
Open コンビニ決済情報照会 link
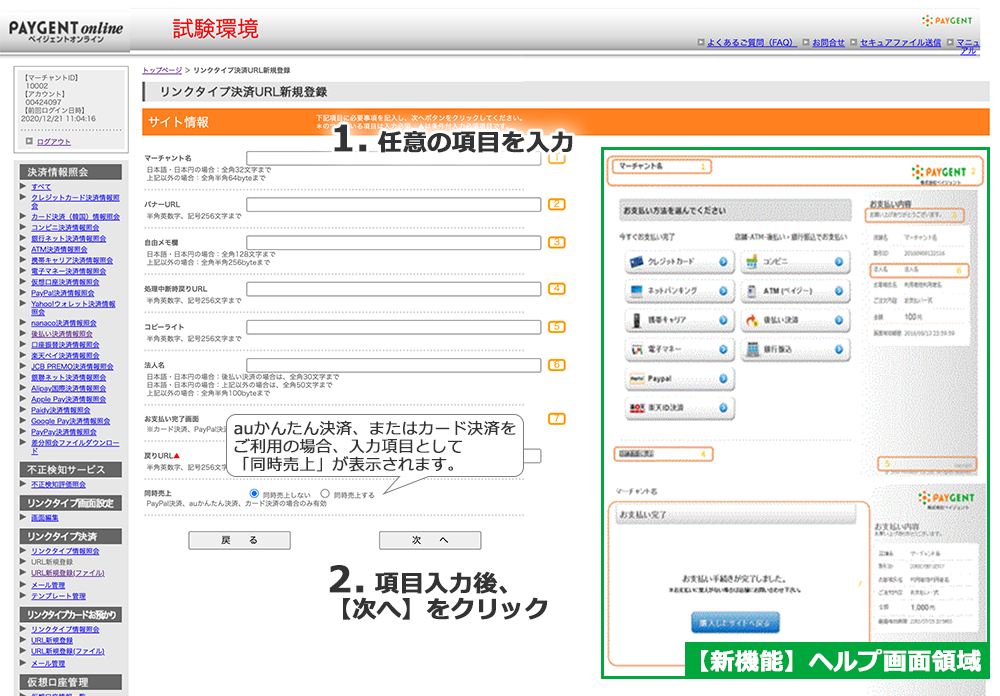65,228
